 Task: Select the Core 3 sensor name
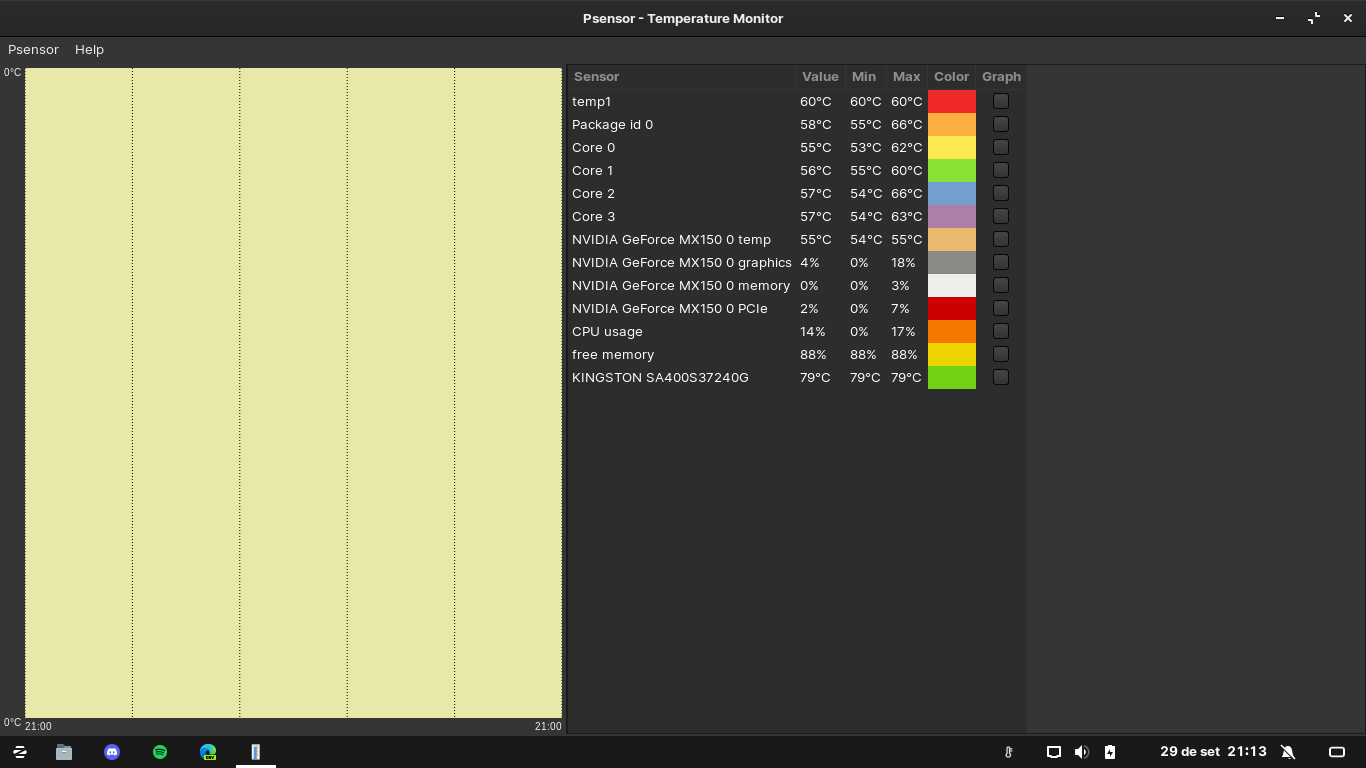click(x=593, y=216)
